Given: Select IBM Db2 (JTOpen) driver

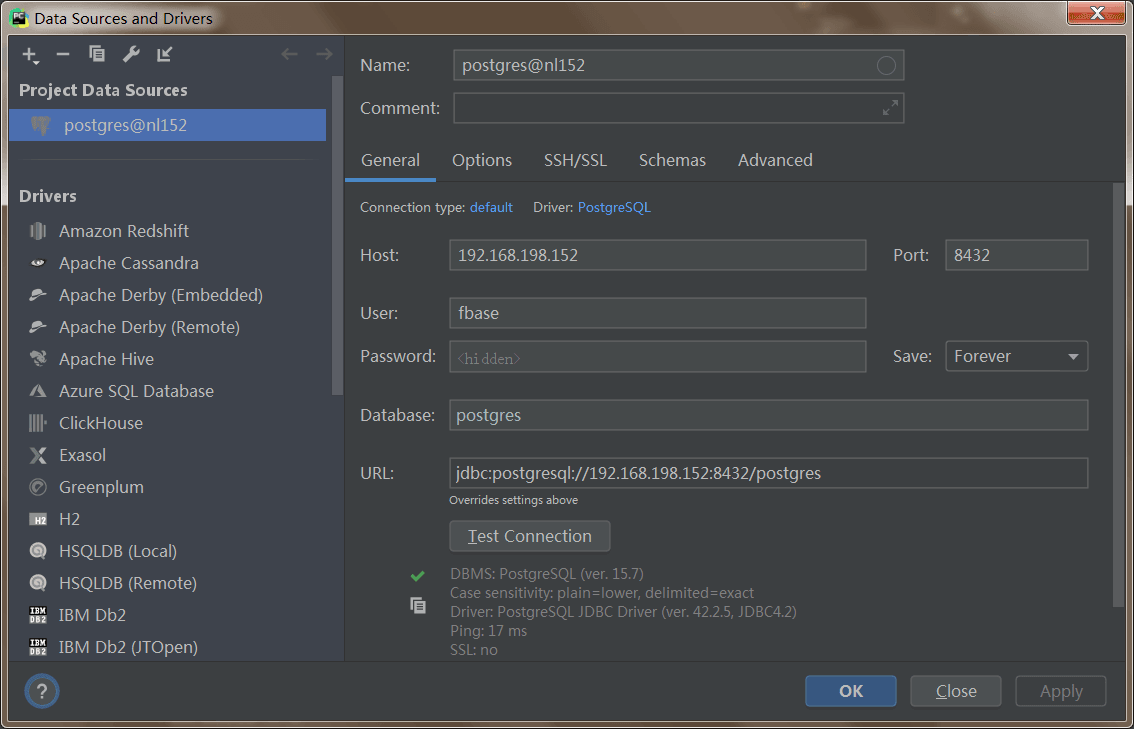Looking at the screenshot, I should [168, 647].
